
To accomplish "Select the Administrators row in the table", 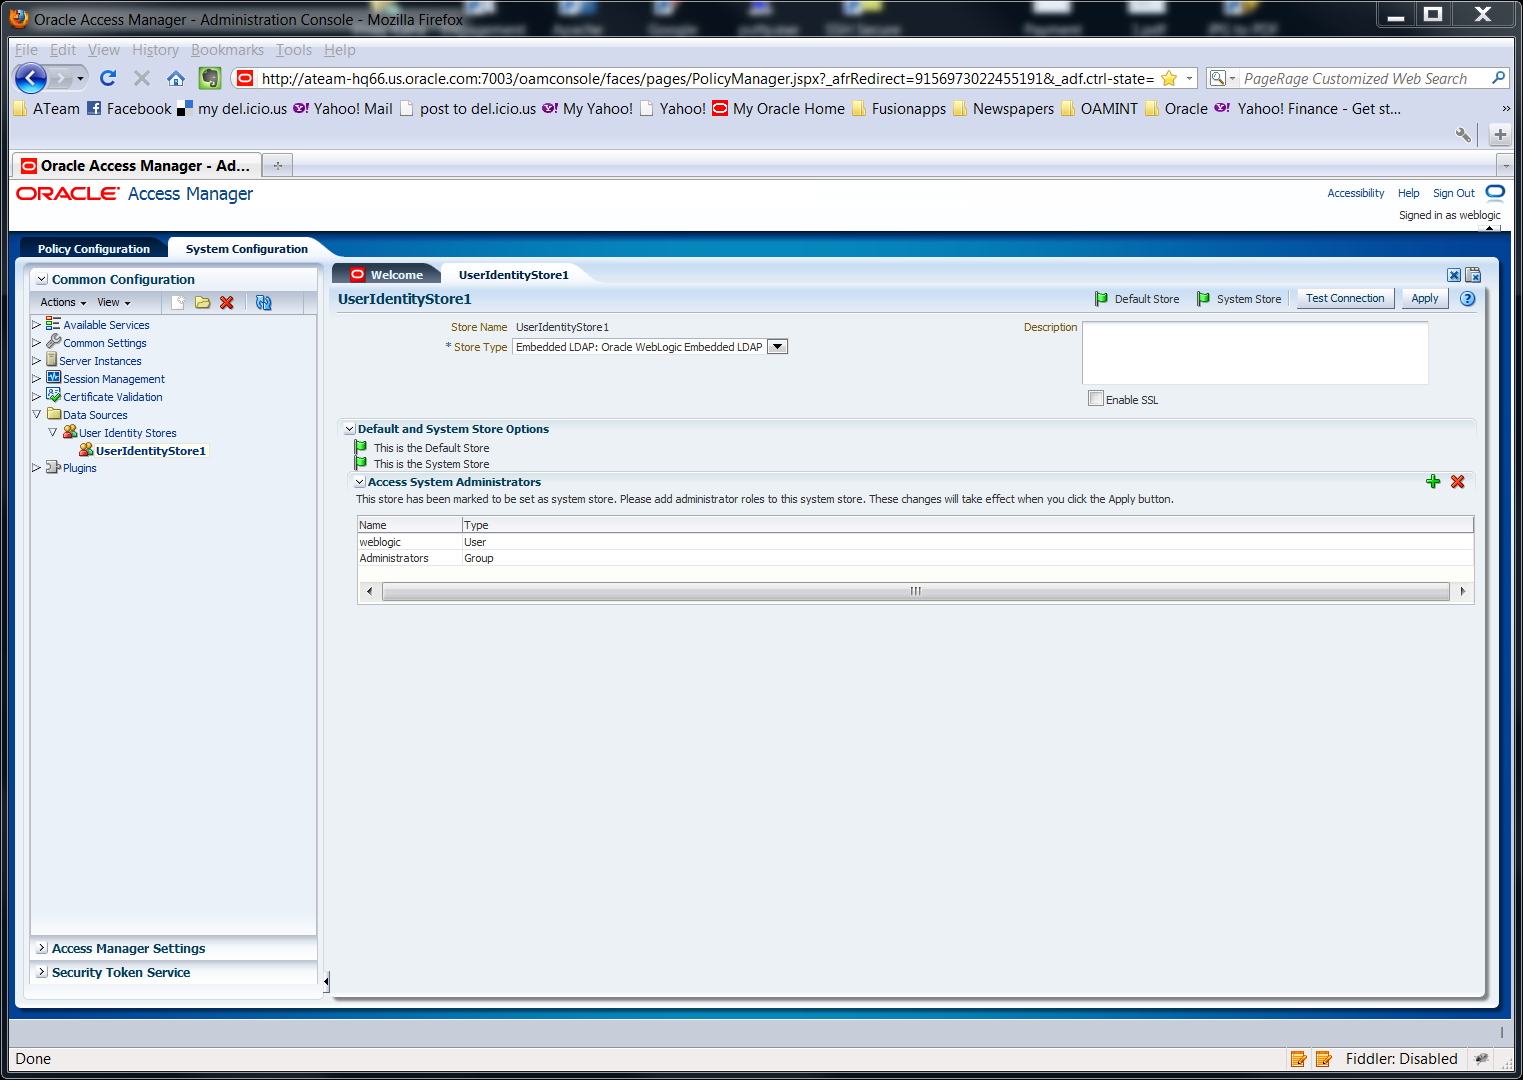I will tap(915, 558).
